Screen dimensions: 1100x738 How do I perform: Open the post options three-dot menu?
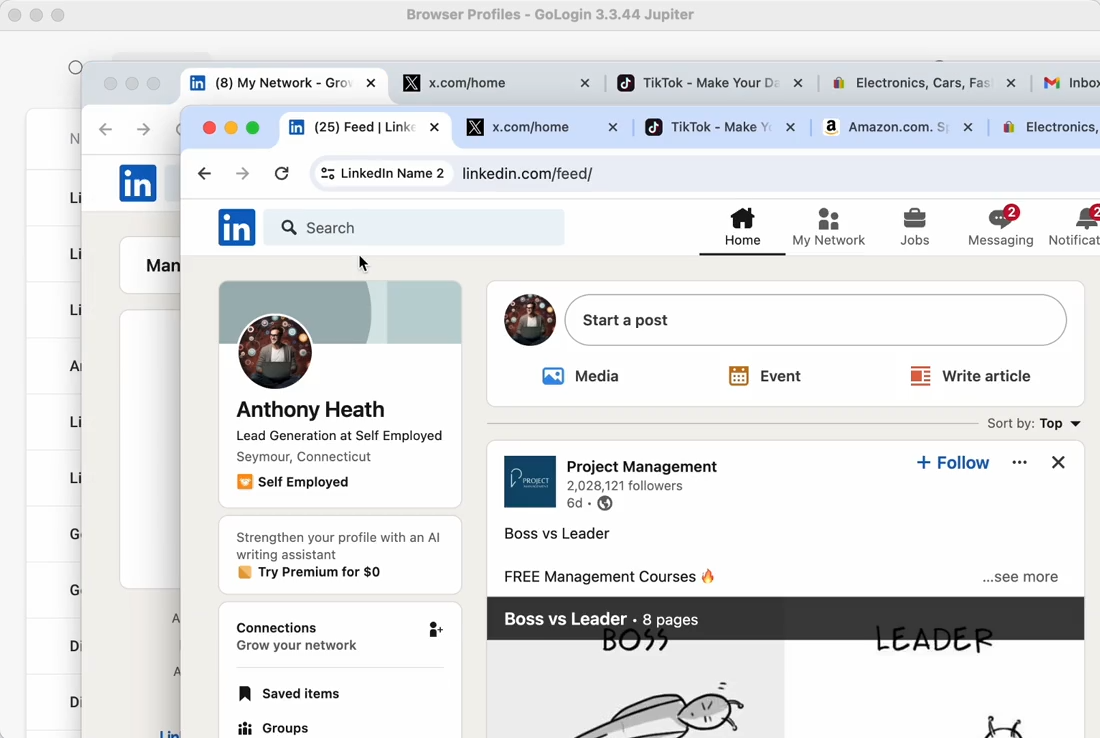[1019, 462]
